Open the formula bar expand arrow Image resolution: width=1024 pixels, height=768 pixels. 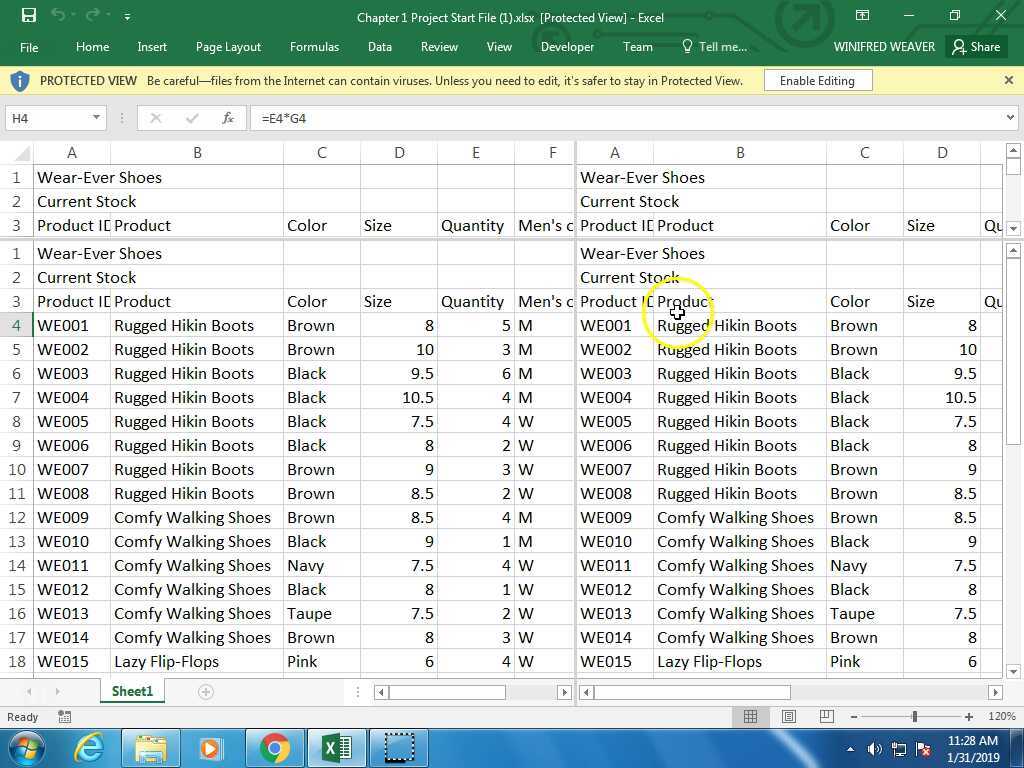pyautogui.click(x=1011, y=117)
